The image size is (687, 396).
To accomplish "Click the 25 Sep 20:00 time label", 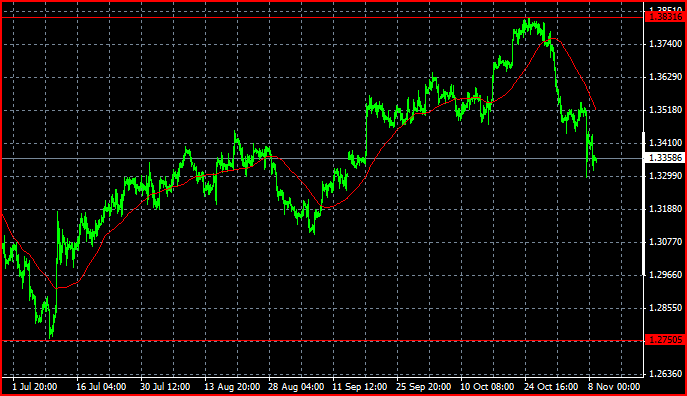I will coord(424,387).
